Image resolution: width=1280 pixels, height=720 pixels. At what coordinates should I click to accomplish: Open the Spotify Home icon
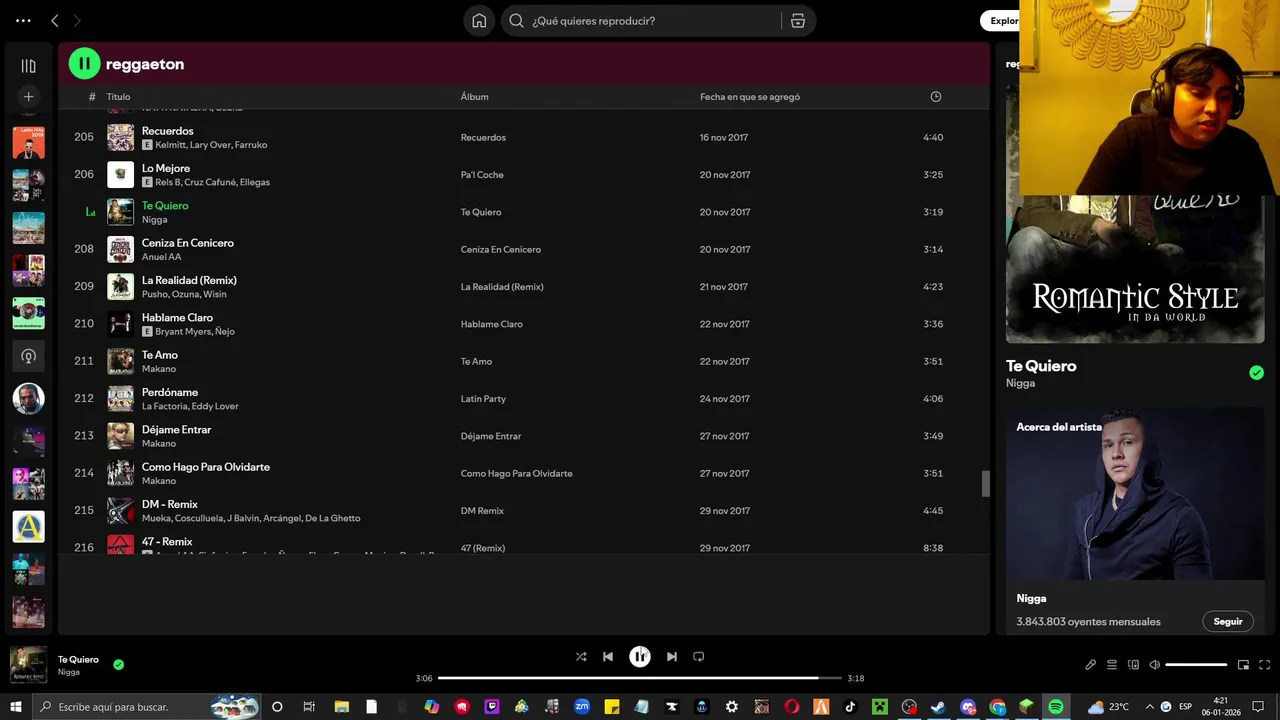pyautogui.click(x=479, y=21)
